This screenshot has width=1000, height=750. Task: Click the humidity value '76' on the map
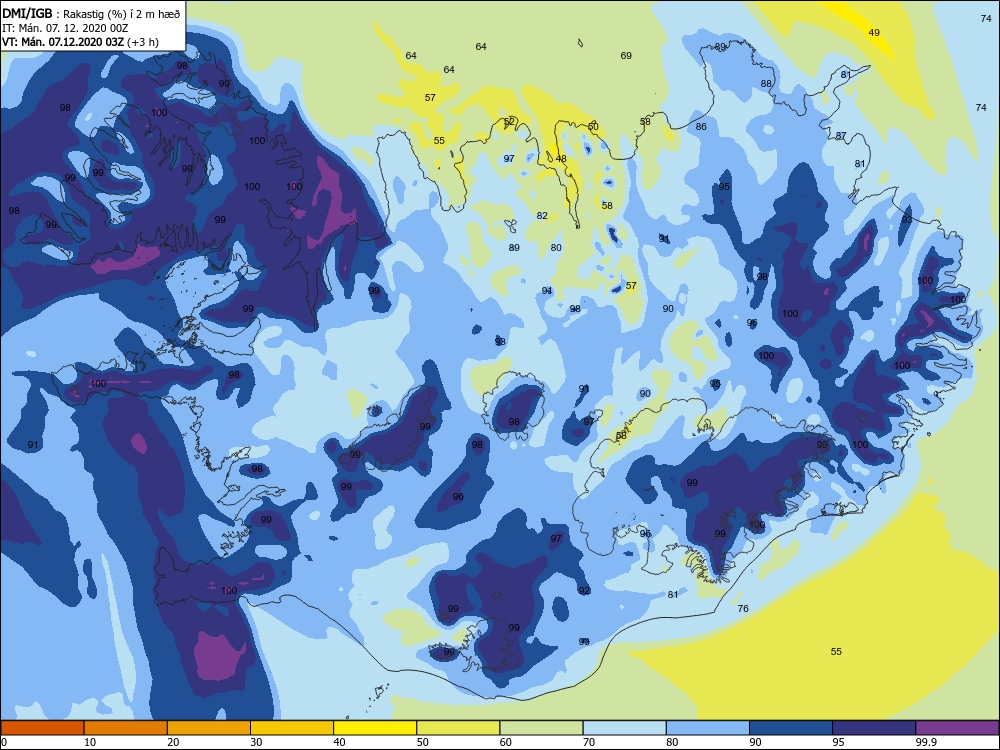pos(742,608)
